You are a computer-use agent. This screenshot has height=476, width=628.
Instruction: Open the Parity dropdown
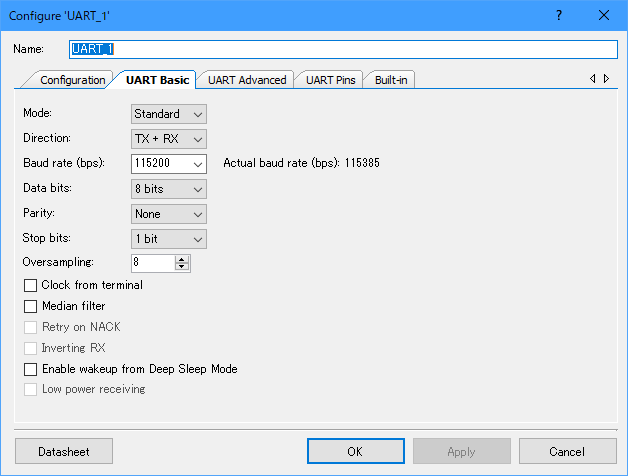[168, 214]
